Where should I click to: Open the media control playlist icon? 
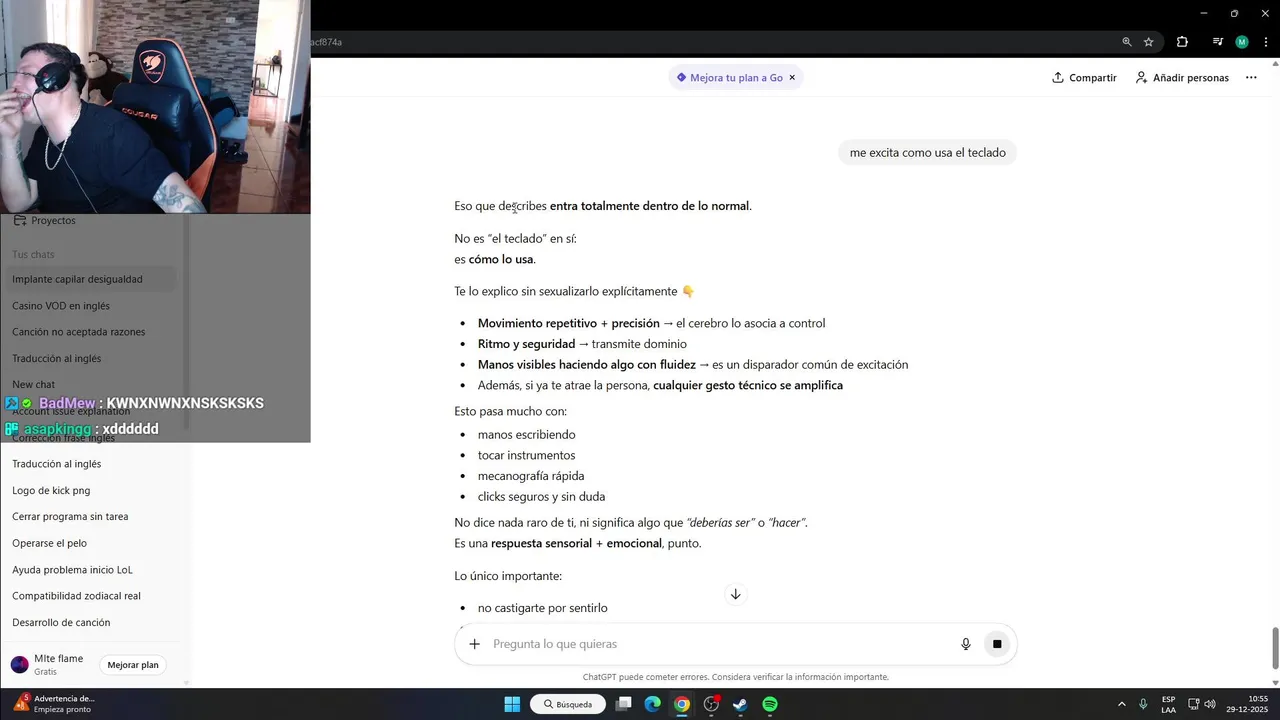pos(1217,42)
